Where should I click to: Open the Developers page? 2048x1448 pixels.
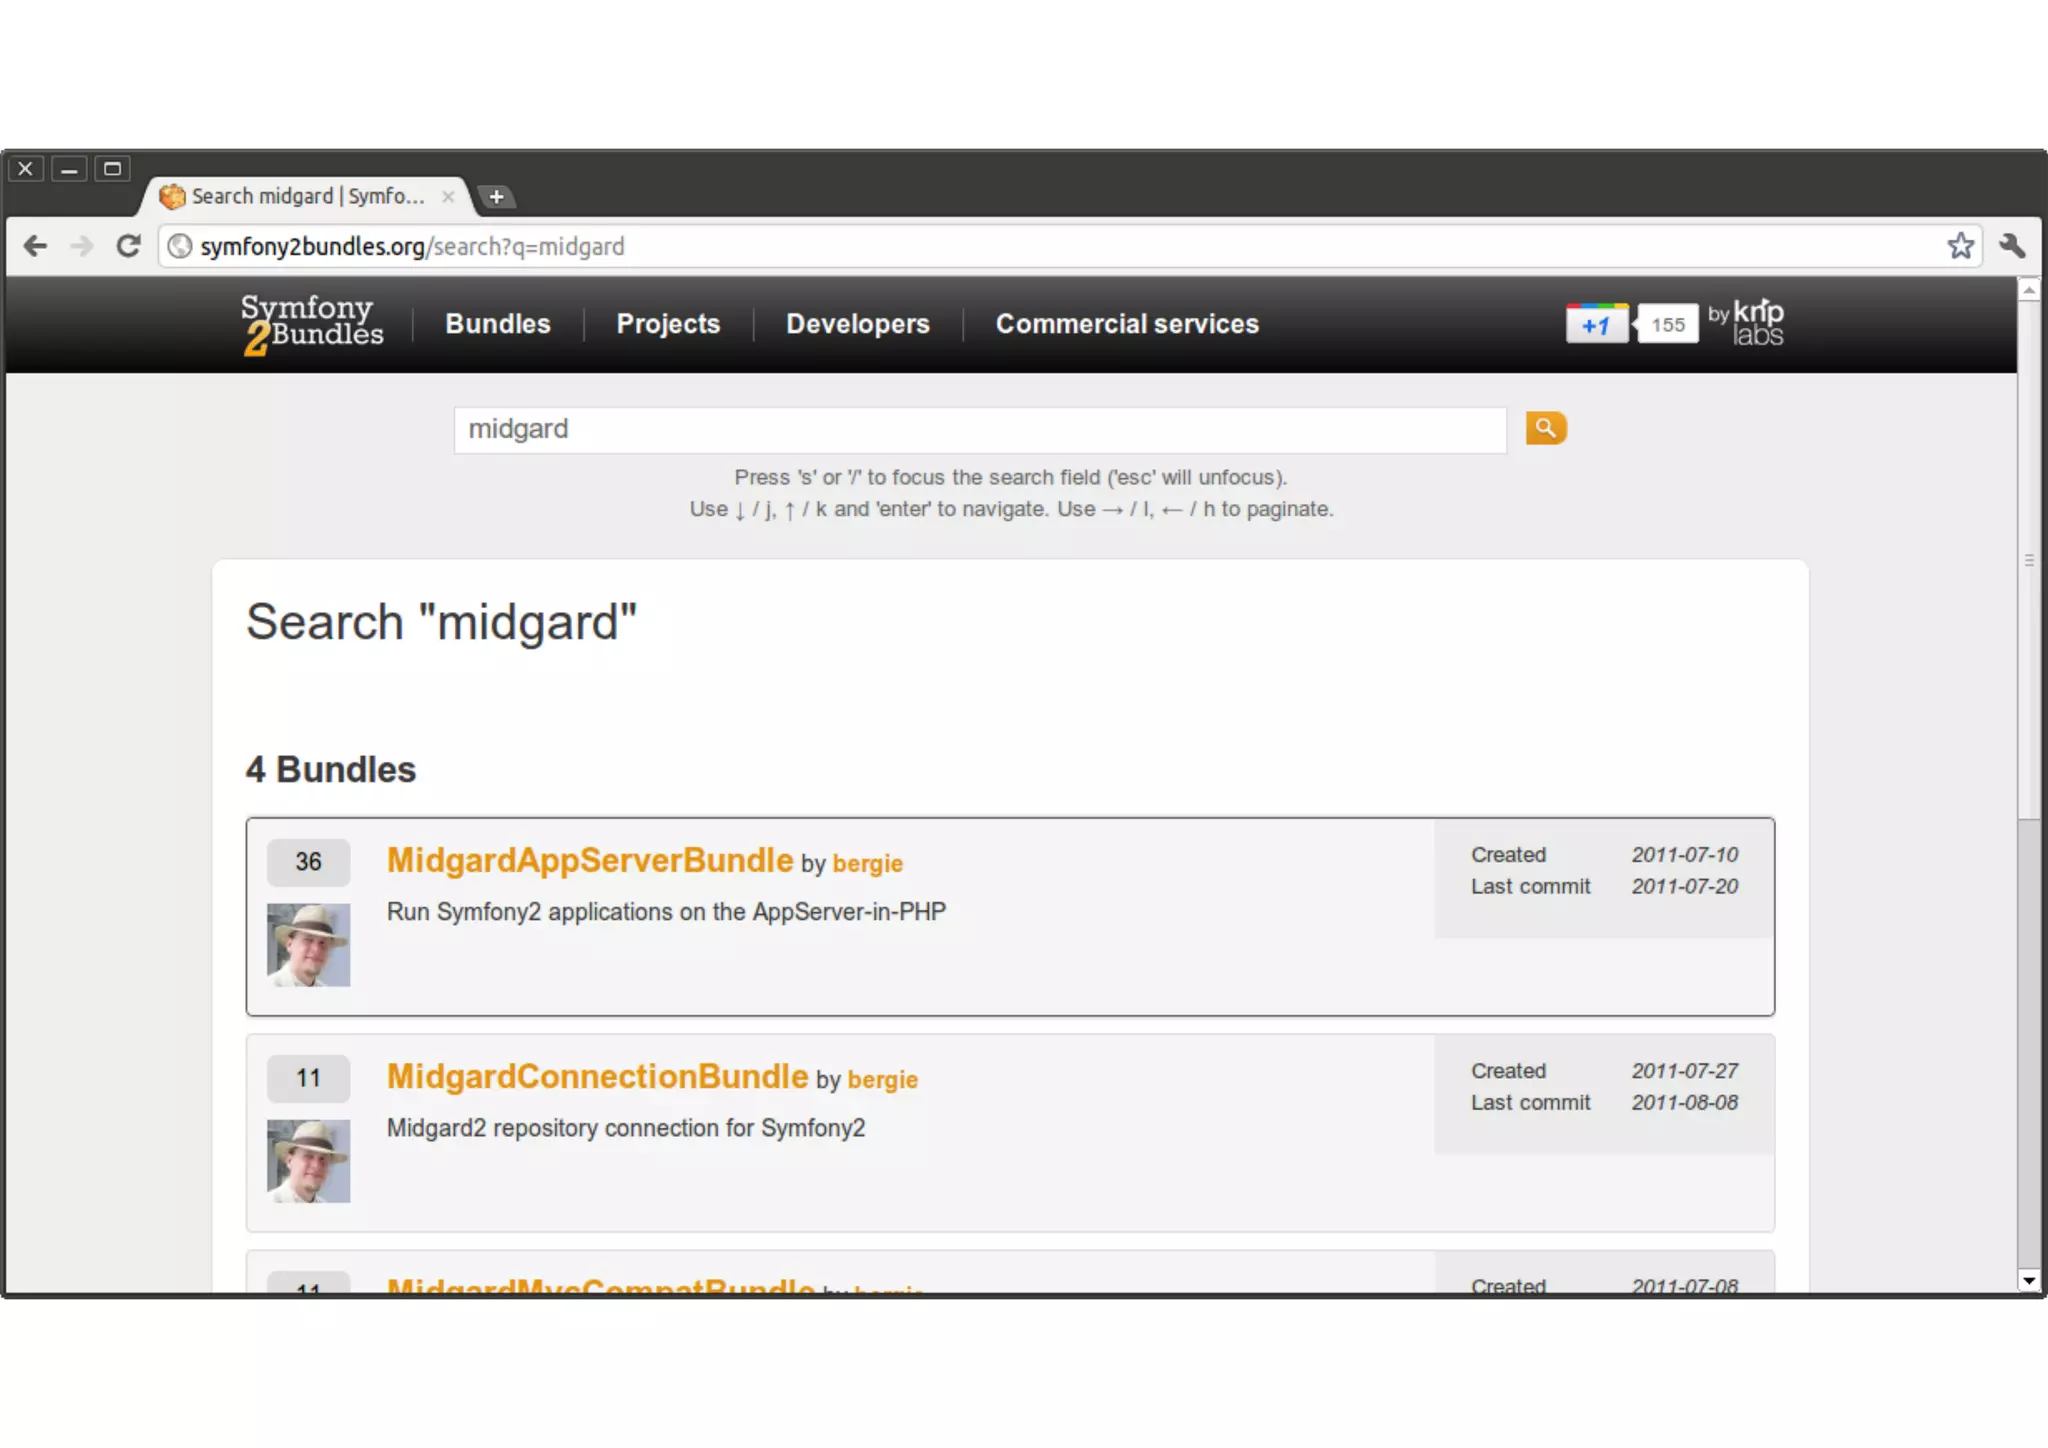tap(857, 324)
